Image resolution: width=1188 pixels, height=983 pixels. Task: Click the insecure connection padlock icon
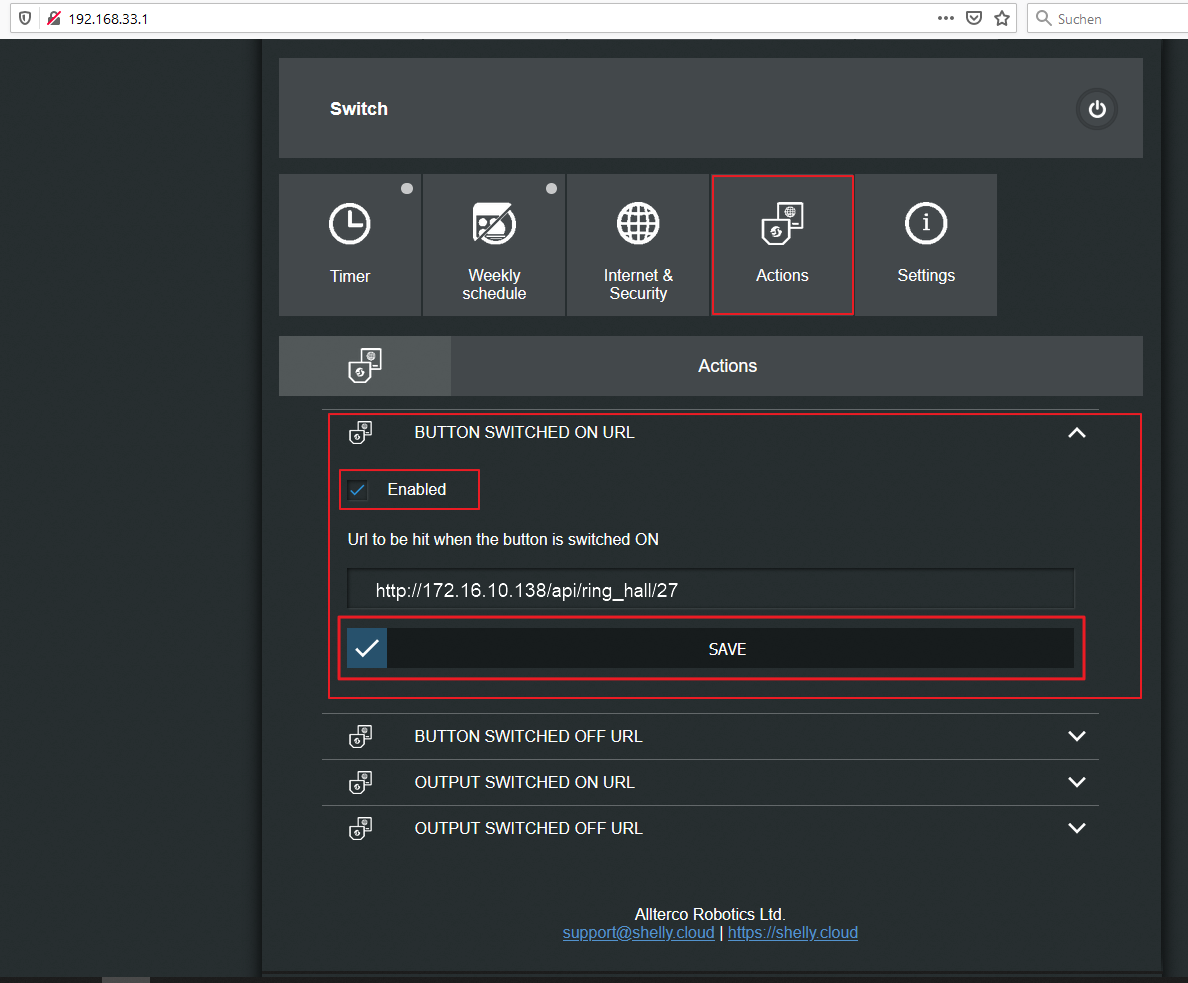tap(54, 18)
